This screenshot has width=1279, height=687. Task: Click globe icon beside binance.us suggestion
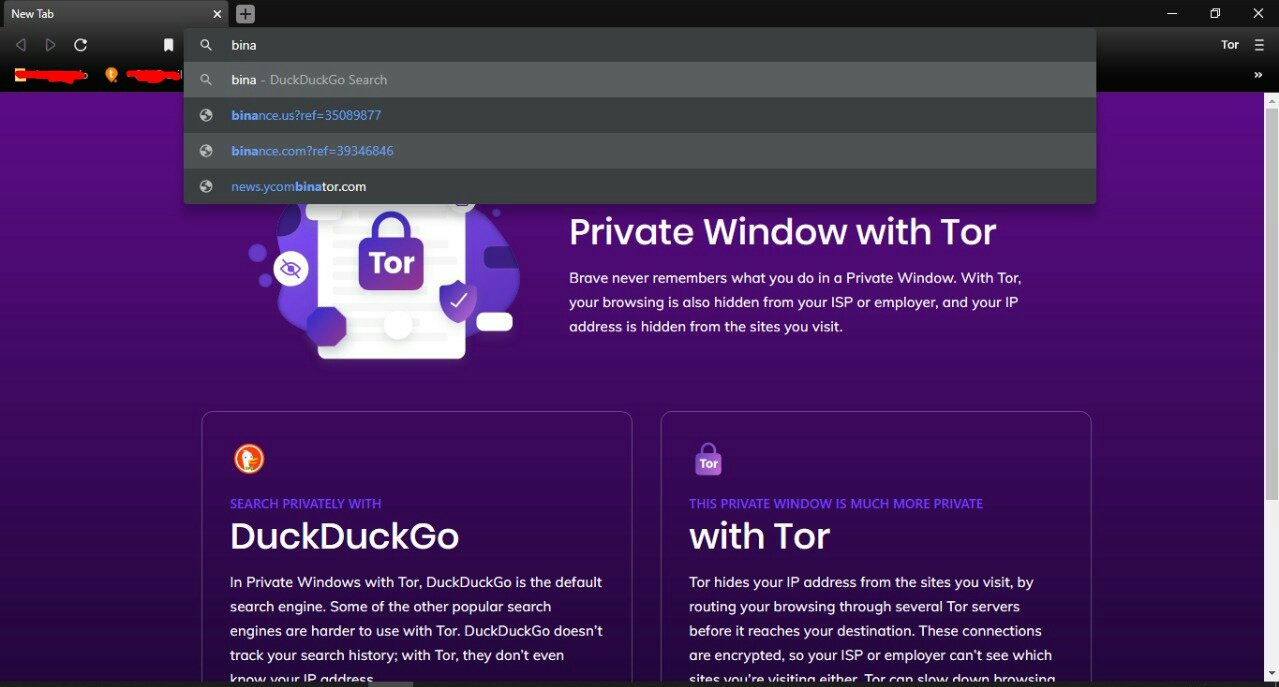(206, 115)
